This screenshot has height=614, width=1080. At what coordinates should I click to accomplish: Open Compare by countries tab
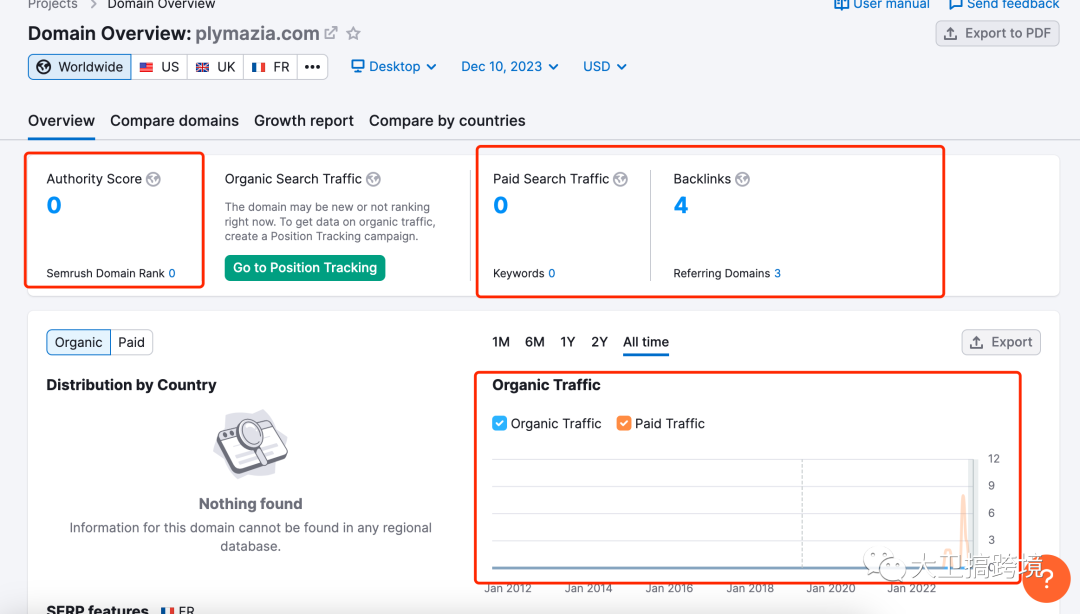[447, 121]
